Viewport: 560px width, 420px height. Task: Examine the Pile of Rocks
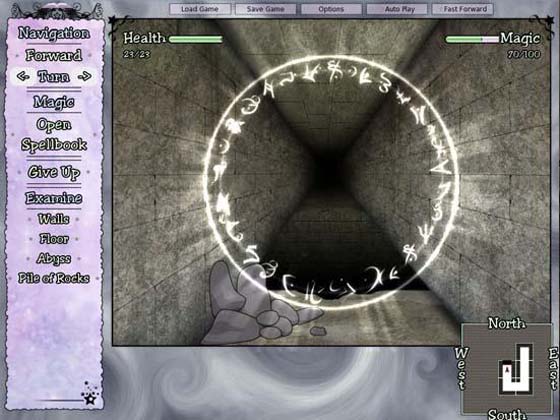[x=54, y=278]
